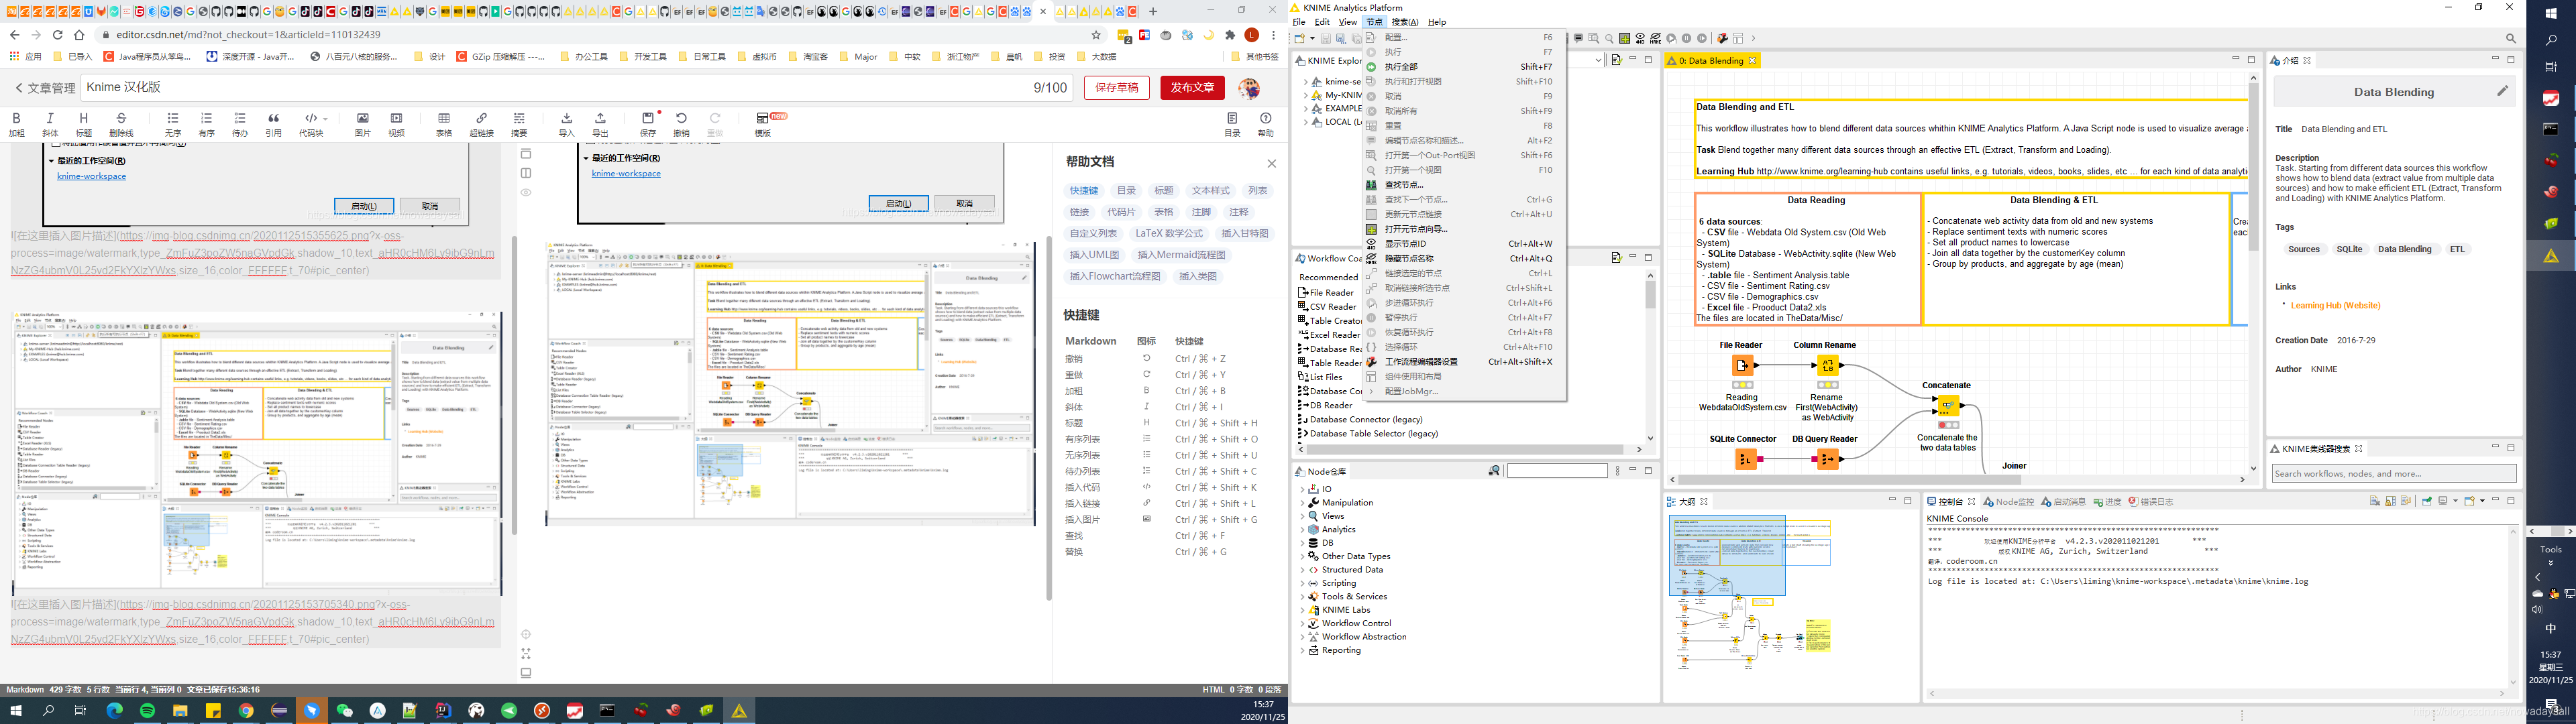Toggle node ID display with the #ID toolbar button
2576x724 pixels.
click(x=1641, y=38)
